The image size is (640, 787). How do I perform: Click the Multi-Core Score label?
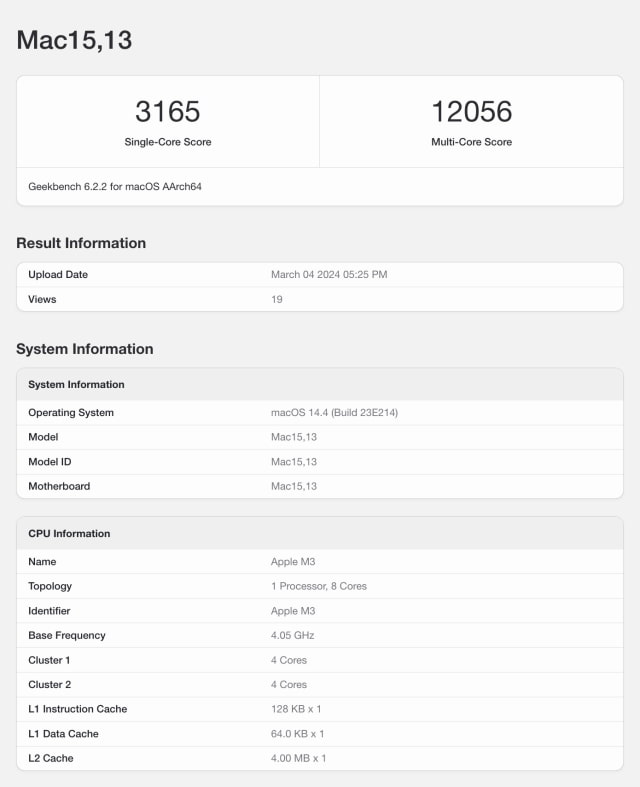coord(472,142)
